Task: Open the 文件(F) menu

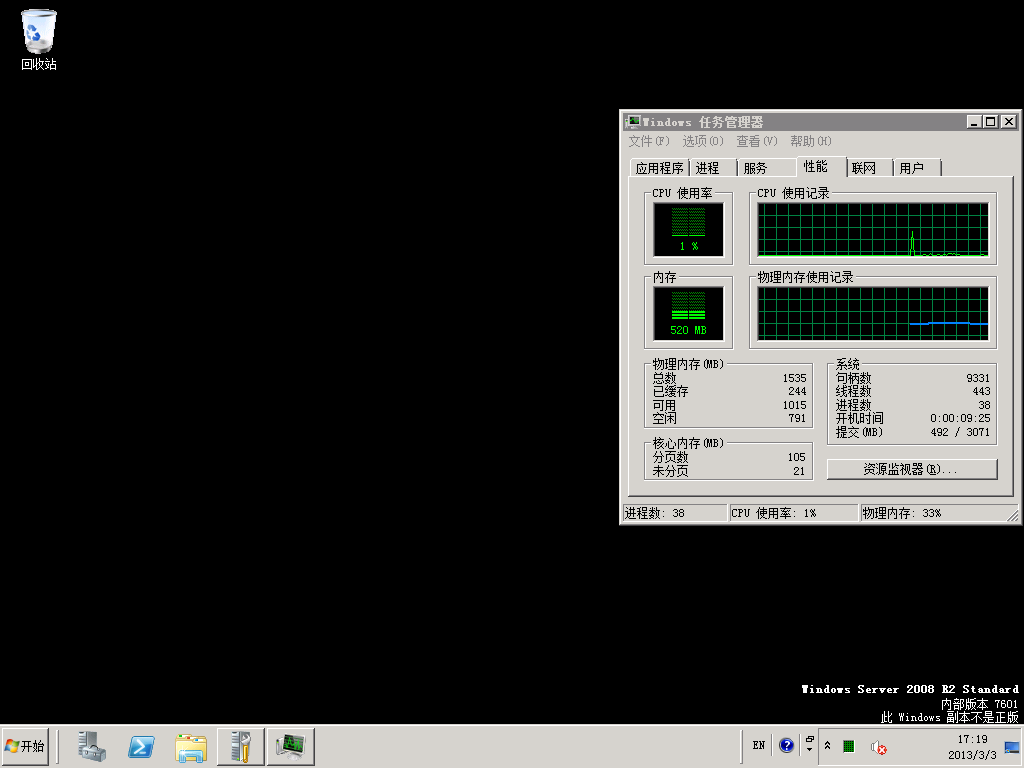Action: click(648, 141)
